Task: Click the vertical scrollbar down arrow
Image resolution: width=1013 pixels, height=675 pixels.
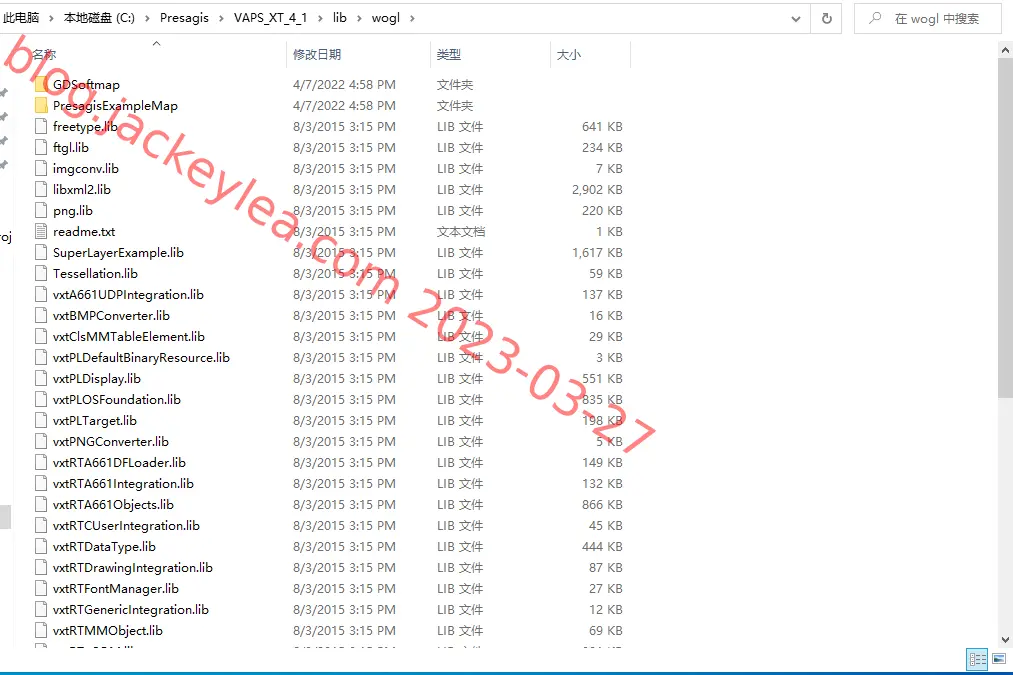Action: (x=1005, y=639)
